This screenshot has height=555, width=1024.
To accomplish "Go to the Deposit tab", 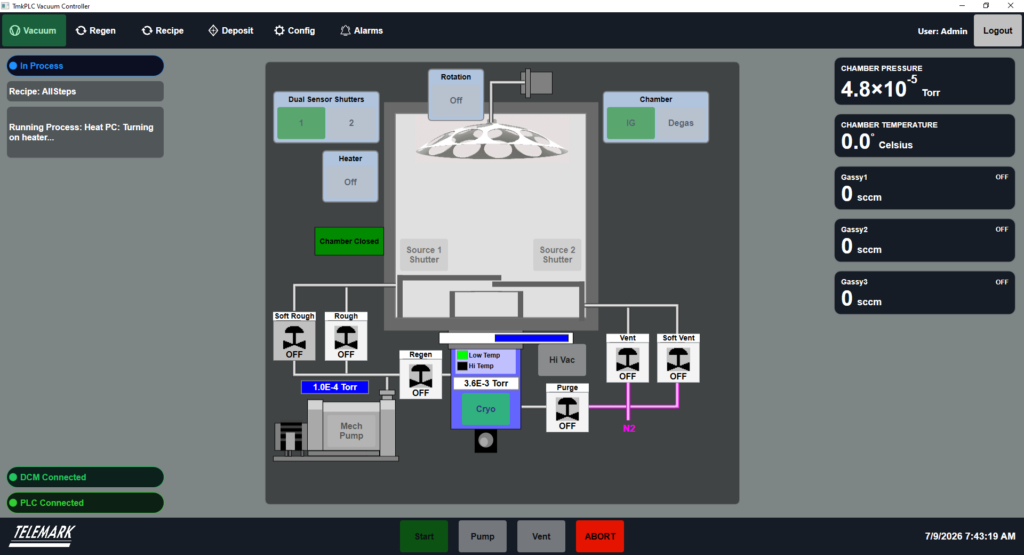I will [231, 31].
